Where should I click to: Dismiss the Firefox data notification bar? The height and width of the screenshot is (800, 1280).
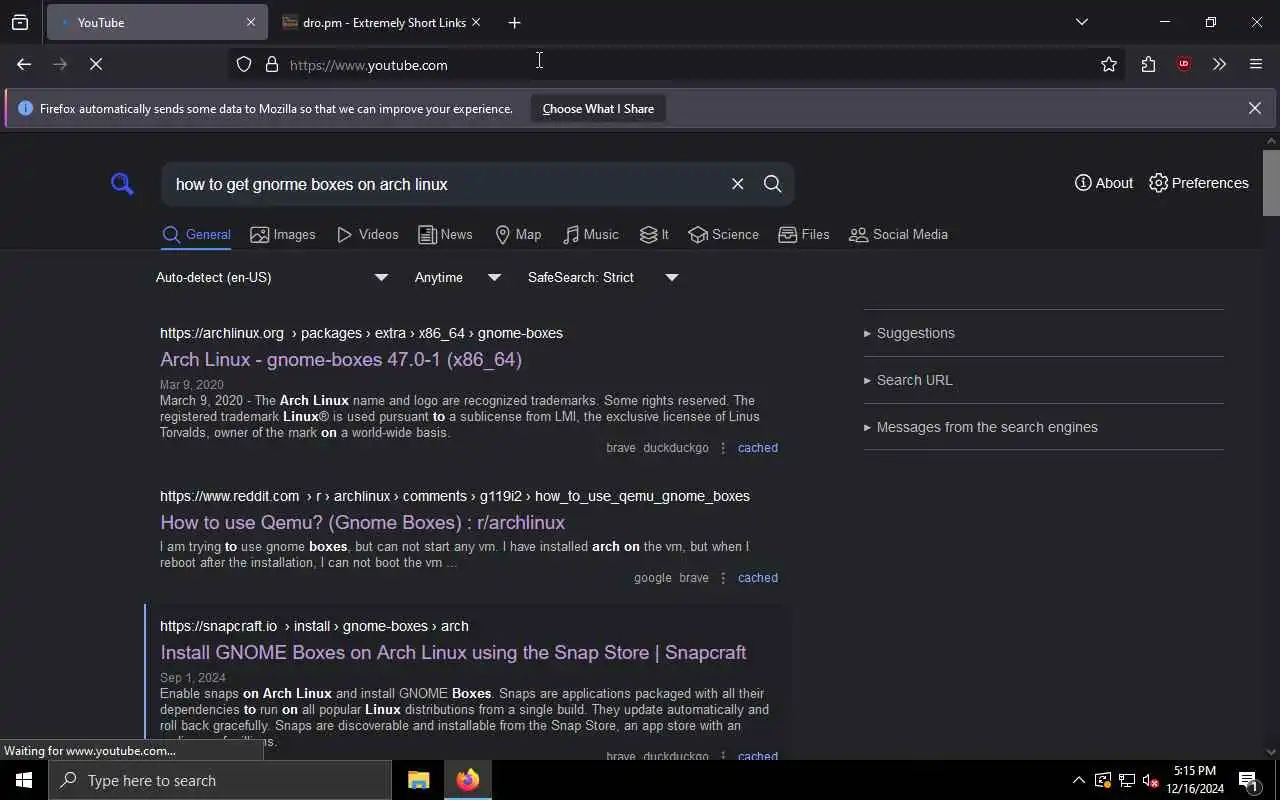1254,108
